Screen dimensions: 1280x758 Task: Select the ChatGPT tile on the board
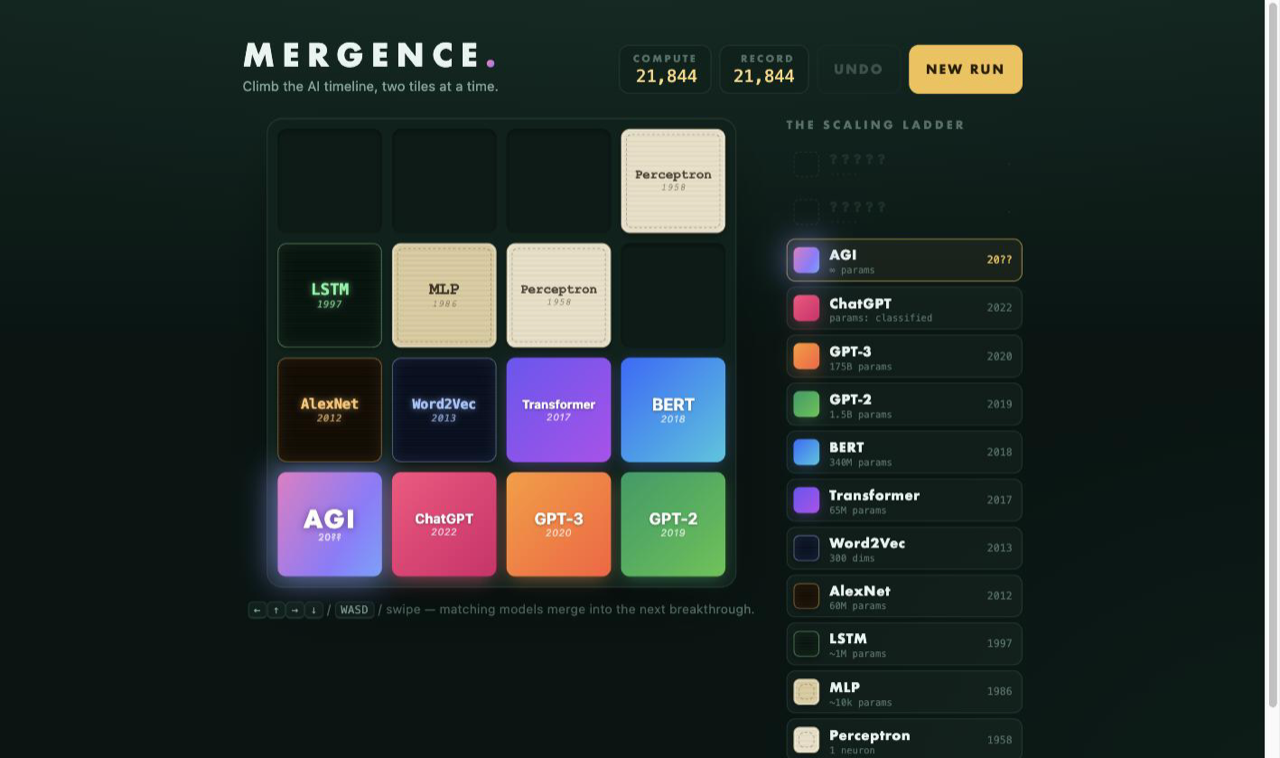444,524
